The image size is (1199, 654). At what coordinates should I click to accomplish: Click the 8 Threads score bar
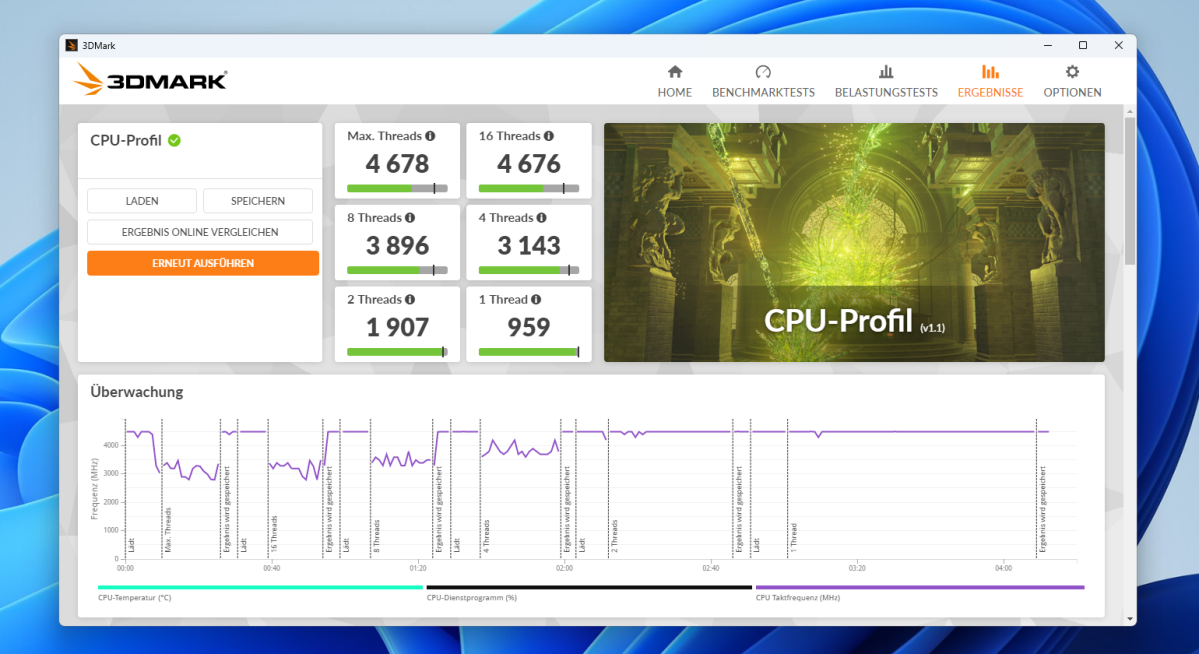tap(397, 270)
